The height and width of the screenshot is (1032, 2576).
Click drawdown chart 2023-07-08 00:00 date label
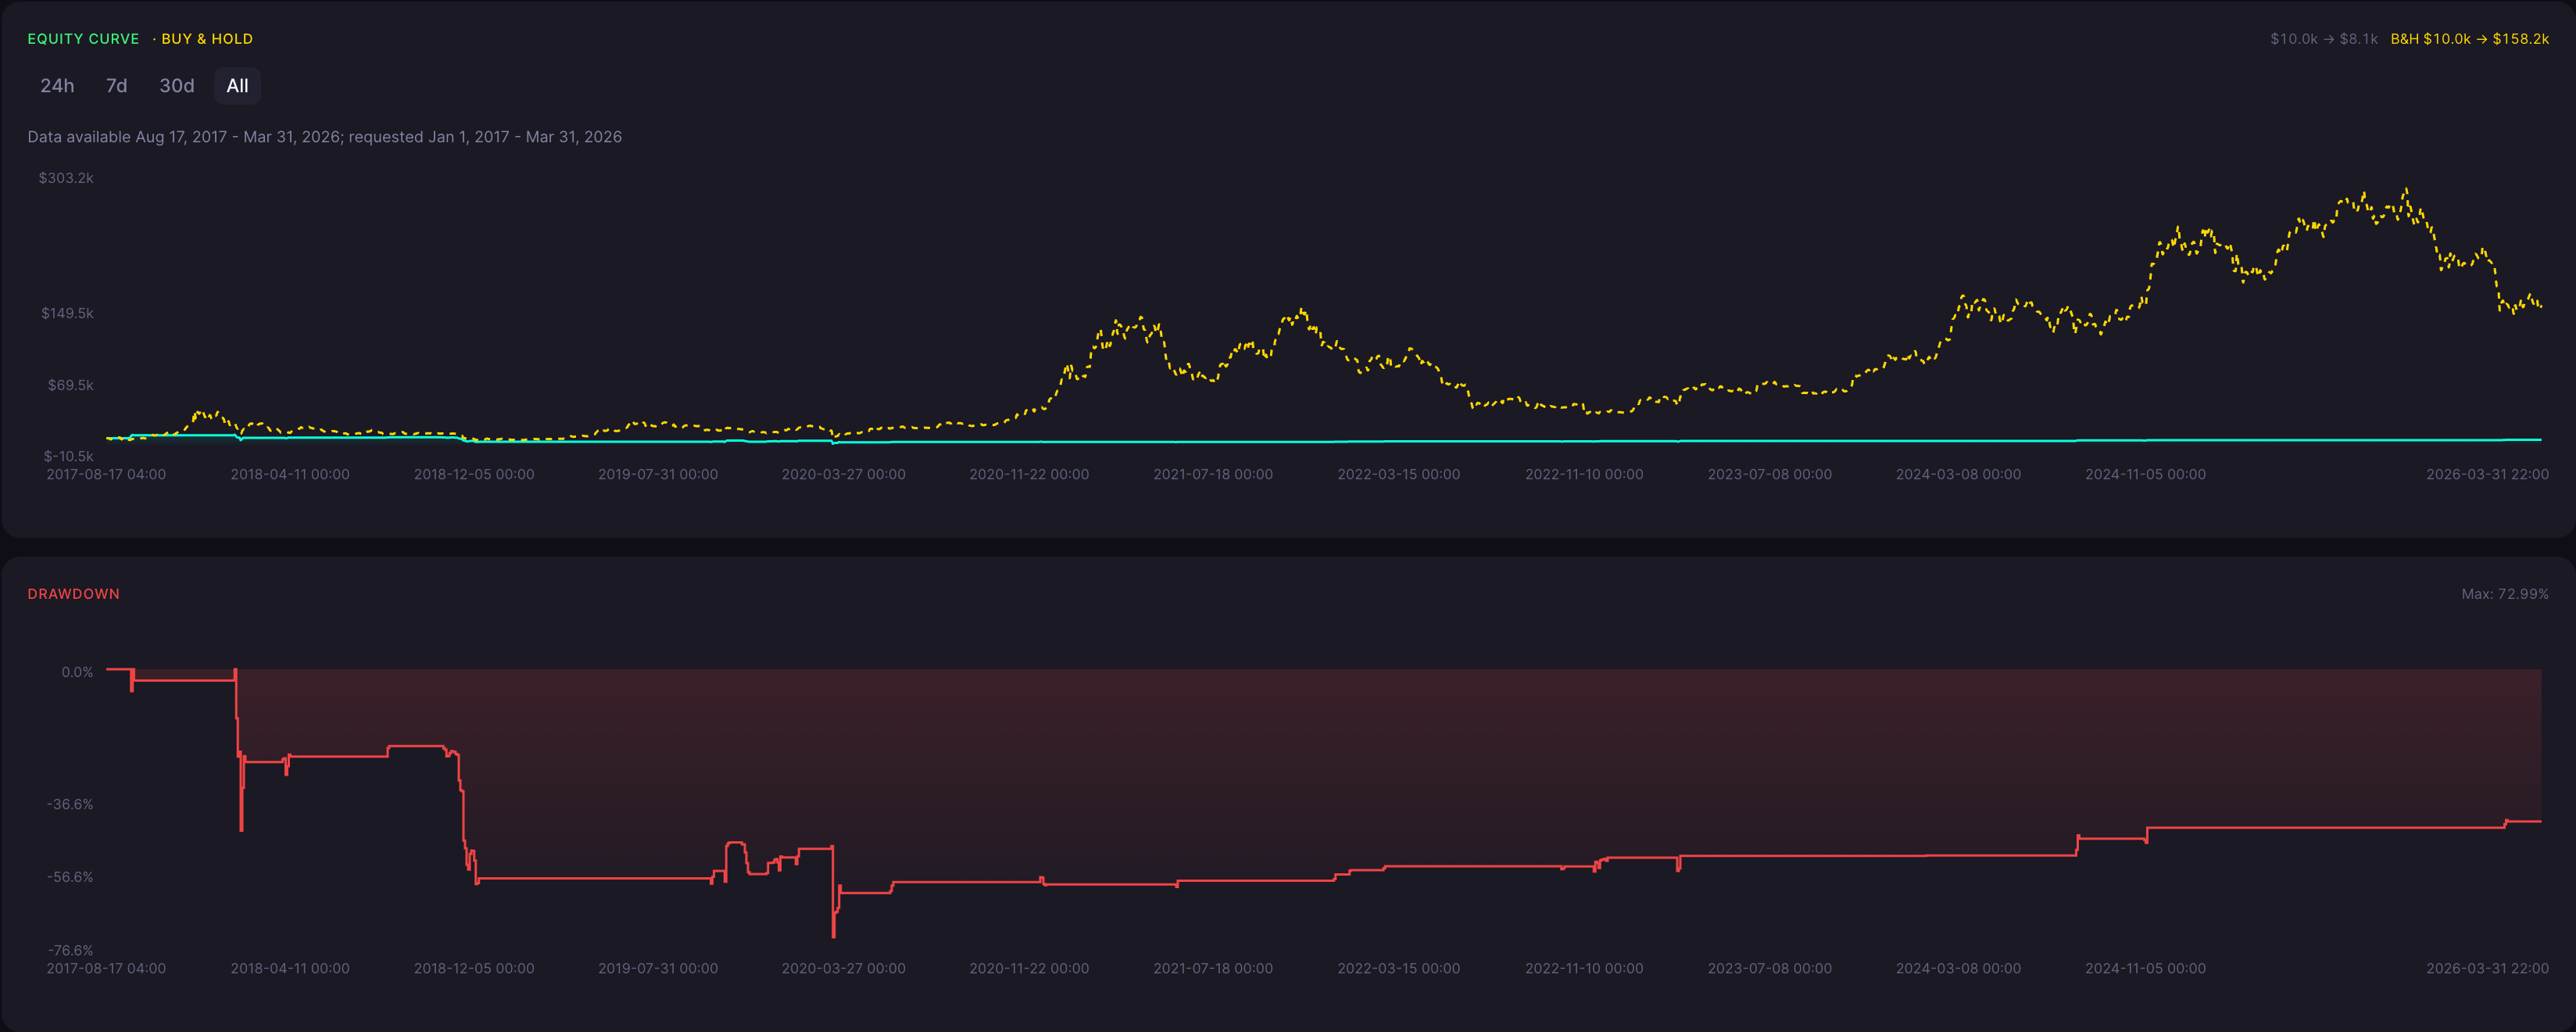[1769, 968]
